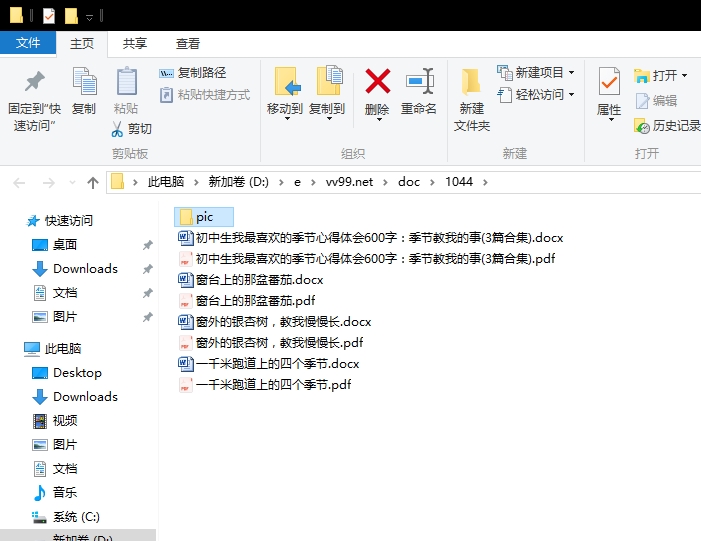The image size is (701, 541).
Task: Select 初中生我最喜欢的季节心得体会600字 docx file
Action: (x=371, y=237)
